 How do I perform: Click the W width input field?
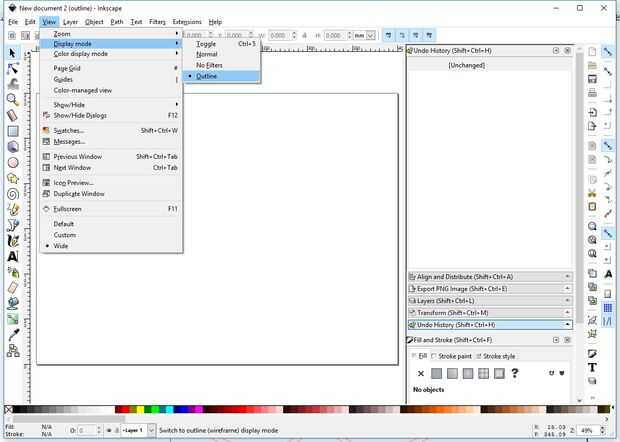tap(280, 36)
